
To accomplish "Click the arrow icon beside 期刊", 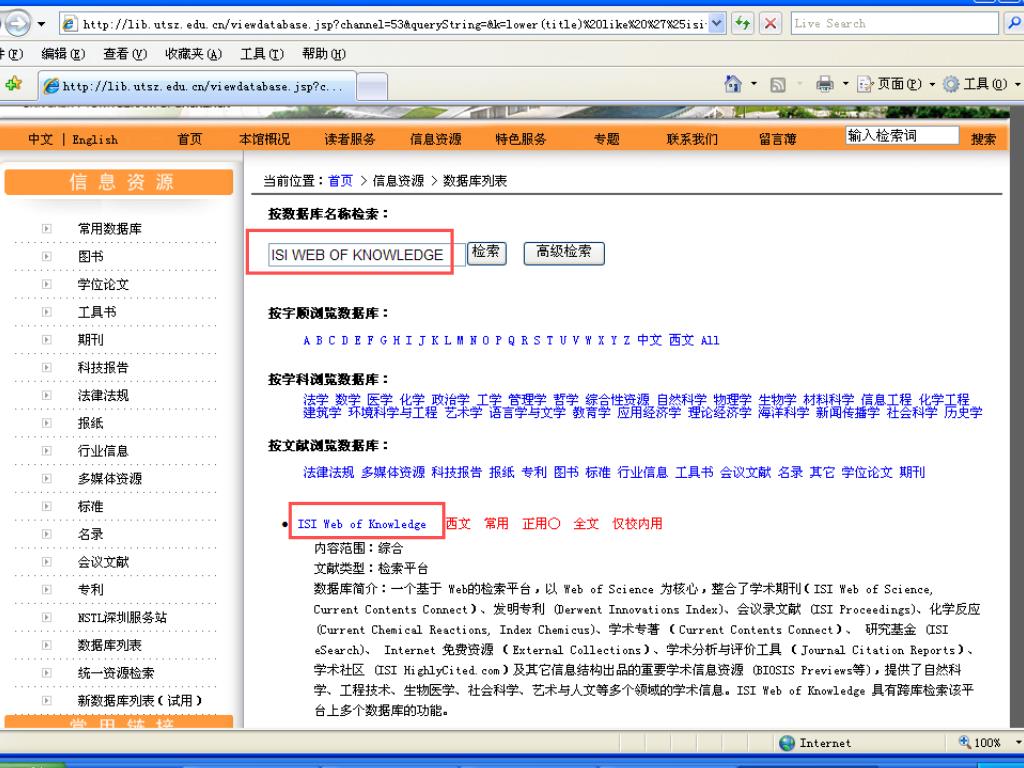I will [x=46, y=340].
